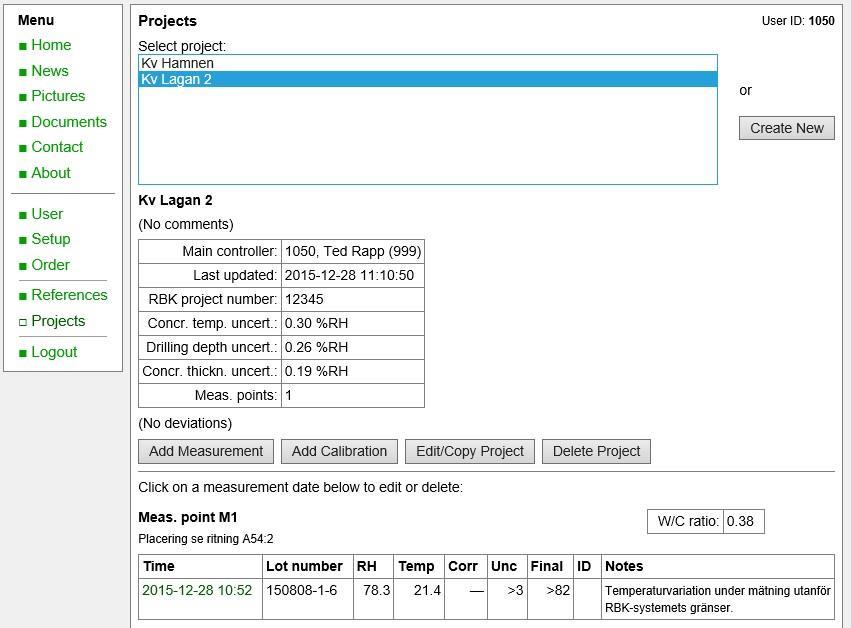
Task: Open the Order menu item
Action: coord(50,265)
